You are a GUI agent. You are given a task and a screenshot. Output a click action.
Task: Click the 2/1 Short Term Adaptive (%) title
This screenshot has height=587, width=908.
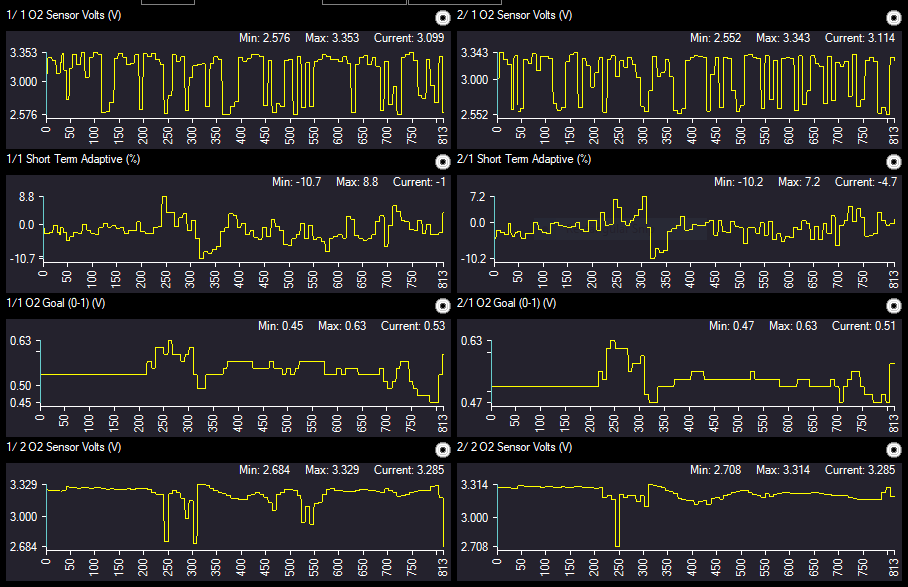tap(524, 159)
